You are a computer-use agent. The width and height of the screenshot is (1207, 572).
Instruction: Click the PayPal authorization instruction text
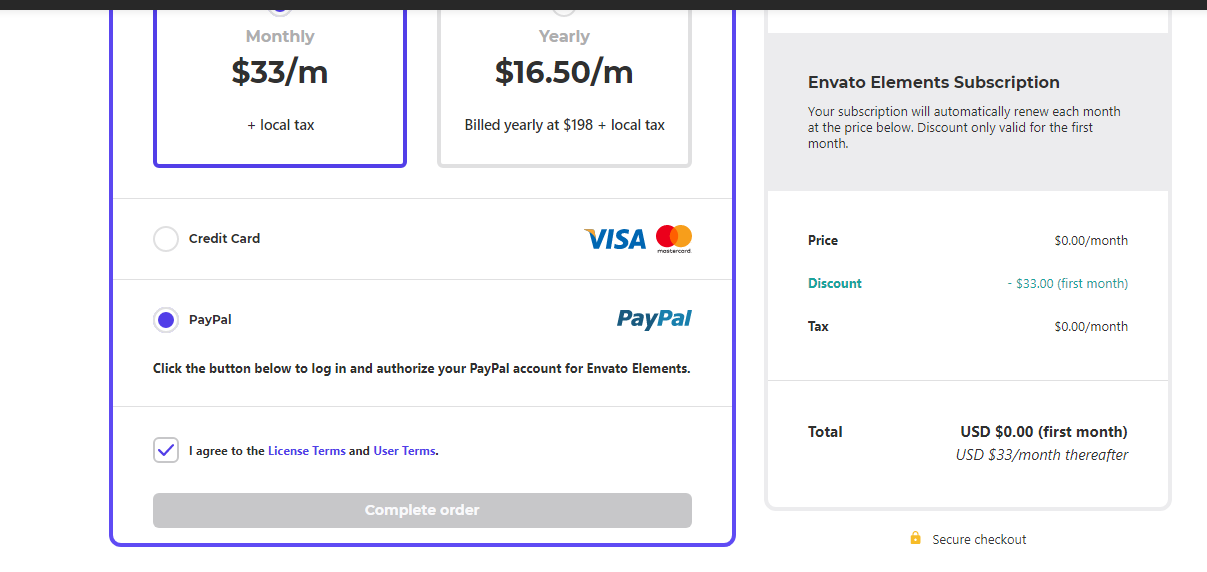(421, 368)
